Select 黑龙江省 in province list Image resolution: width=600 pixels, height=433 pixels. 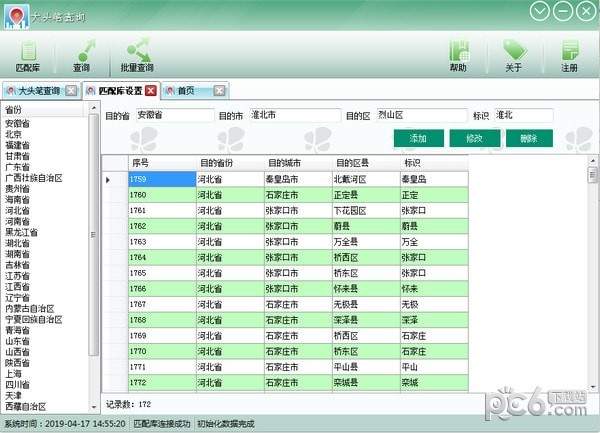pyautogui.click(x=22, y=232)
